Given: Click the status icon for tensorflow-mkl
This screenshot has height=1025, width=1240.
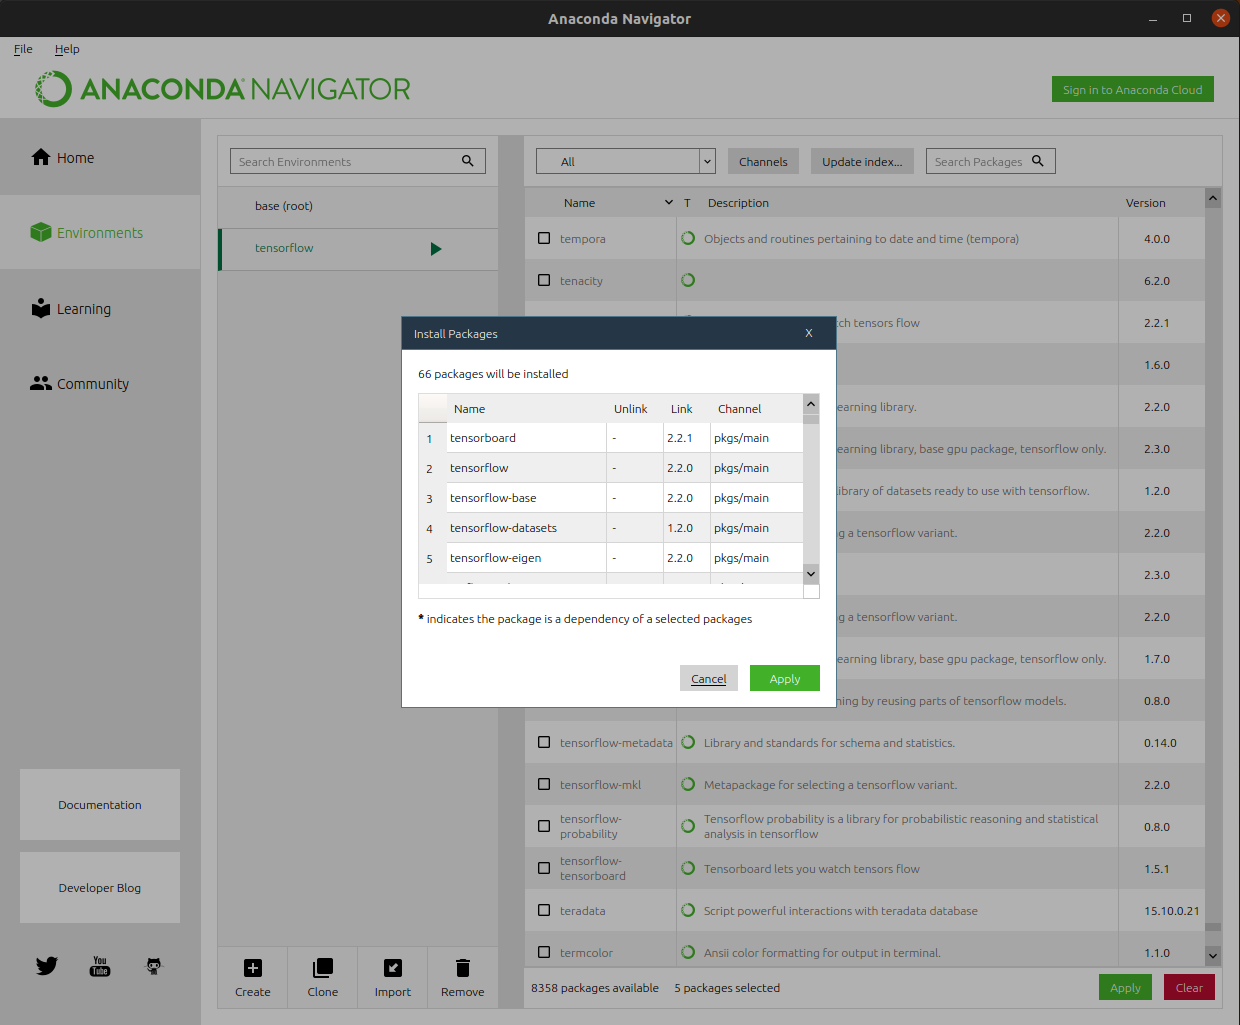Looking at the screenshot, I should pyautogui.click(x=688, y=784).
